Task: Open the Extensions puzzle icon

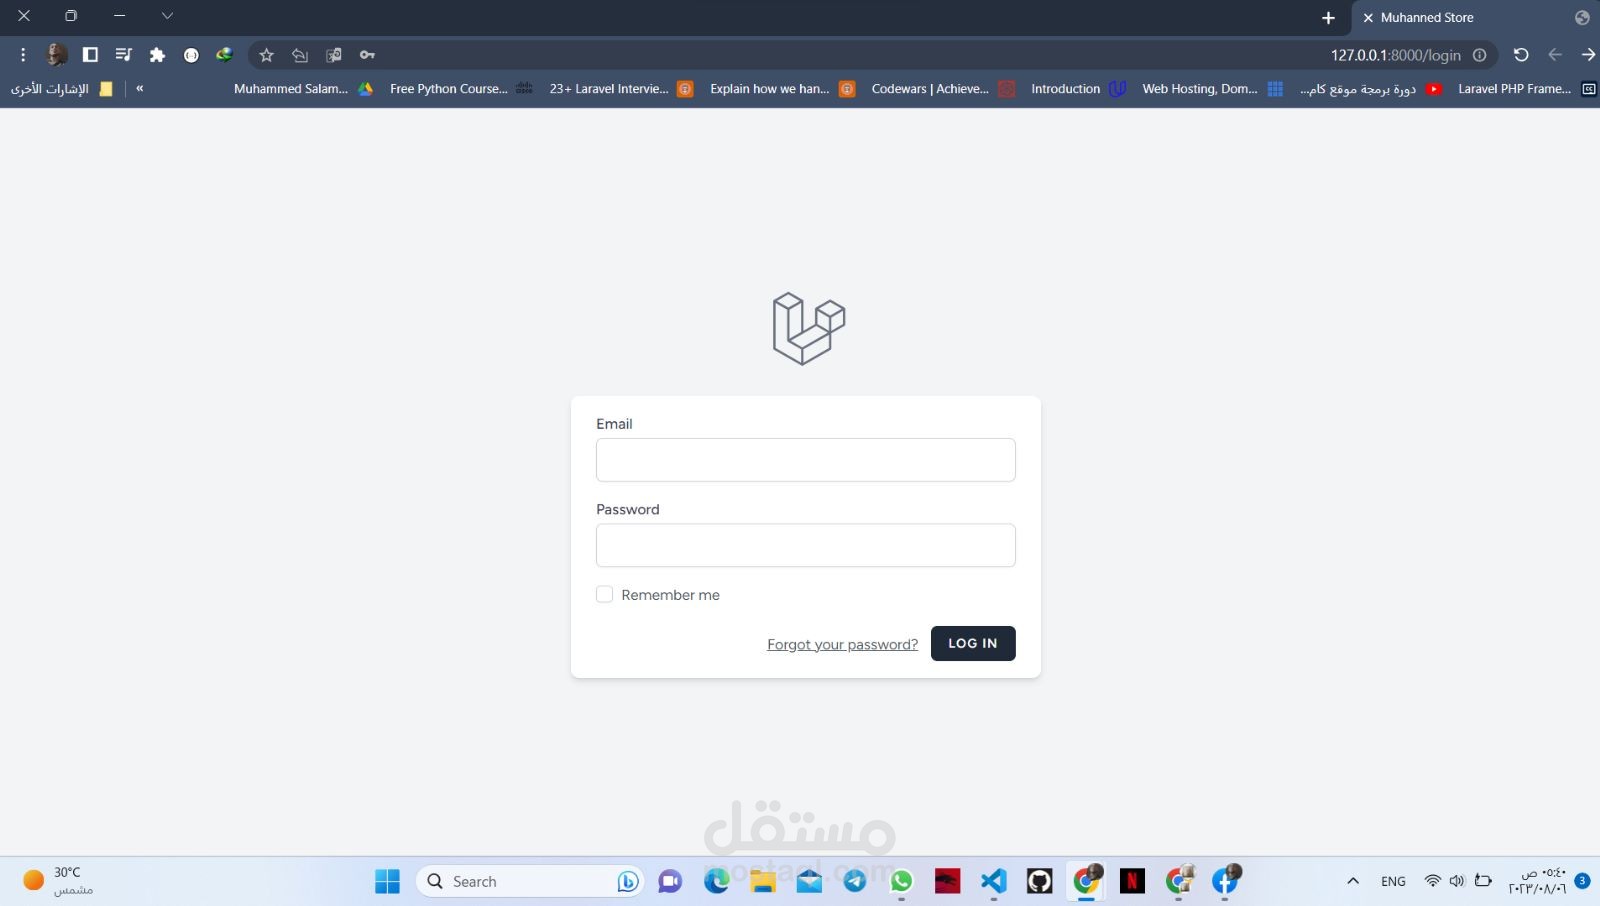Action: coord(157,55)
